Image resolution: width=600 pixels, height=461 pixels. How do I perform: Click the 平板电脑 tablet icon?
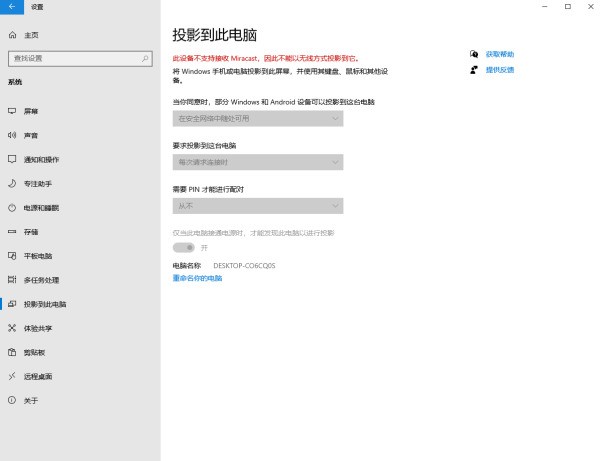[12, 256]
